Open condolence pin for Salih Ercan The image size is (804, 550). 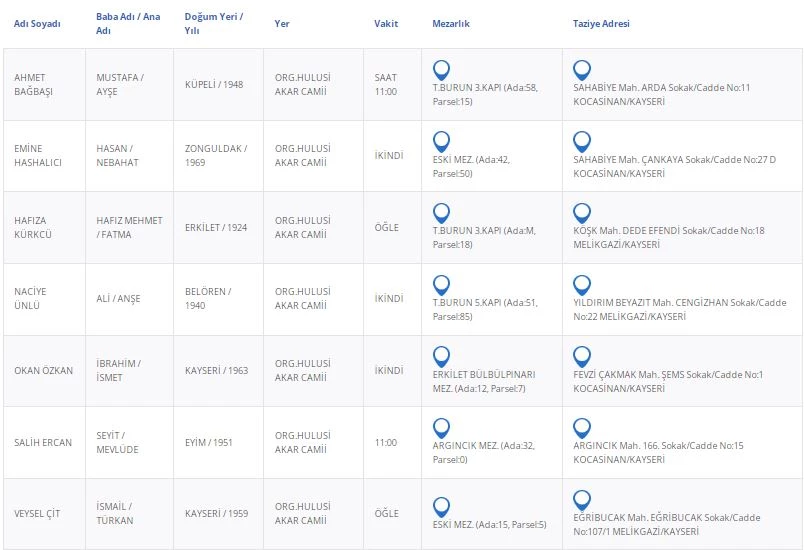(x=582, y=428)
